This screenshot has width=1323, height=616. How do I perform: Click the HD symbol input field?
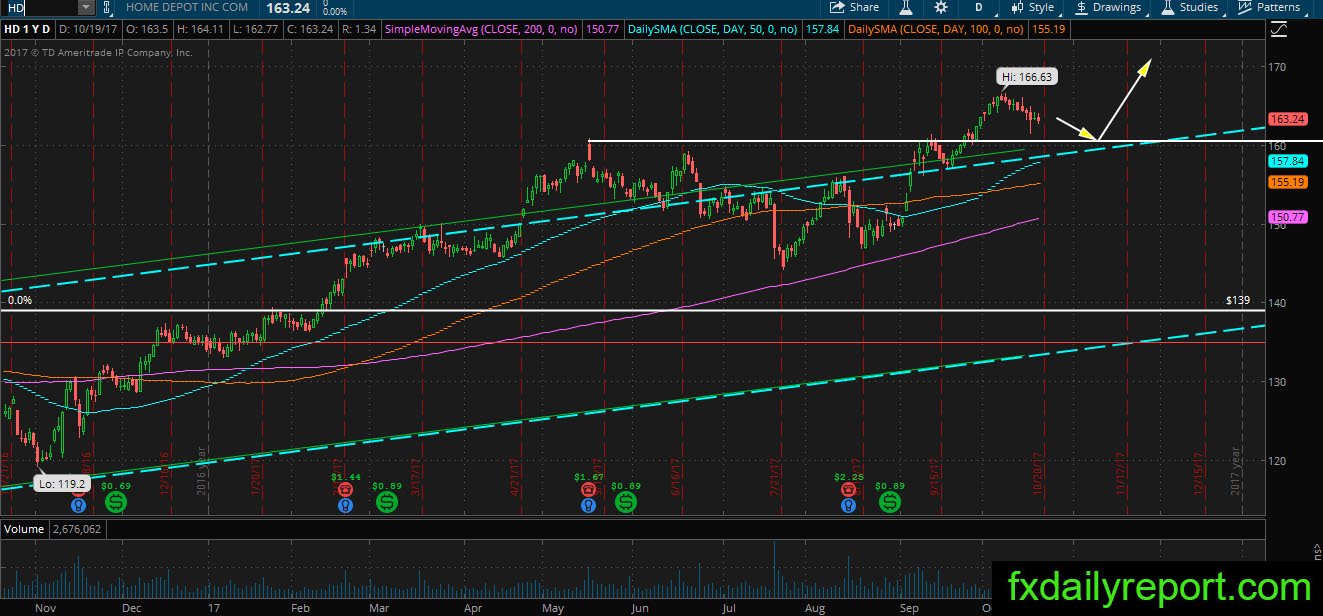click(x=40, y=8)
